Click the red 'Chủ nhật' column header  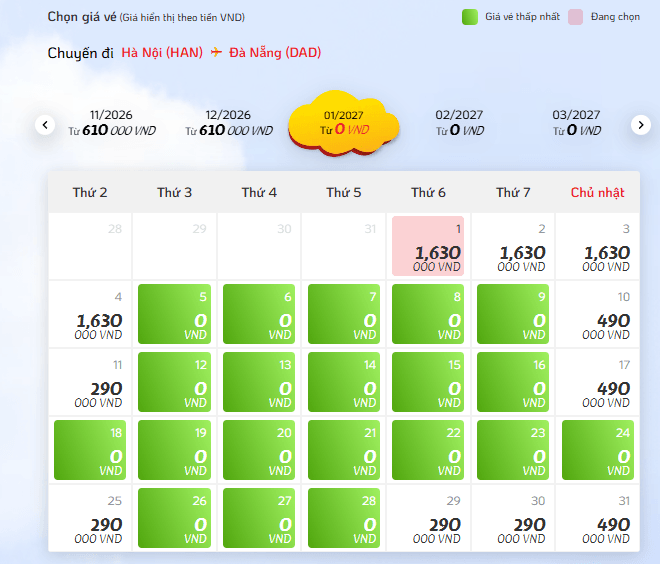[x=597, y=192]
